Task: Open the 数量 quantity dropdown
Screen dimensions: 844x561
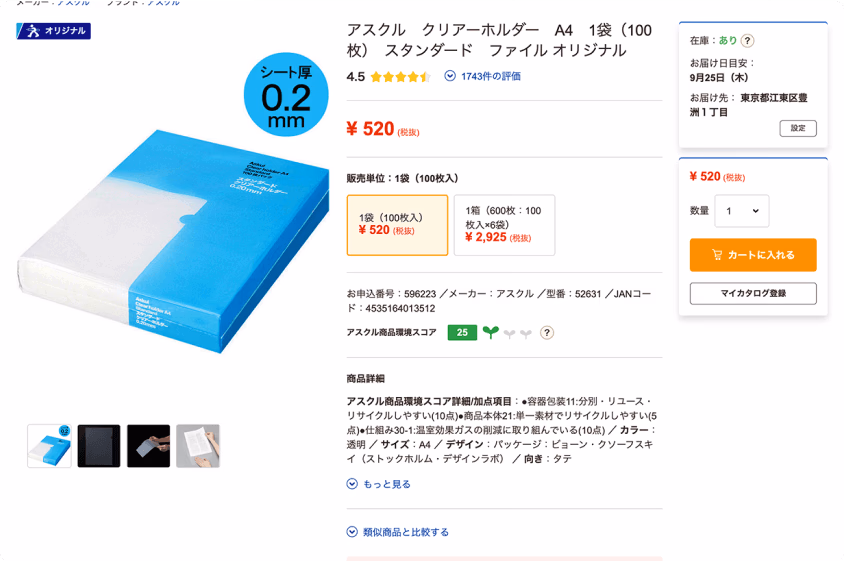Action: [741, 211]
